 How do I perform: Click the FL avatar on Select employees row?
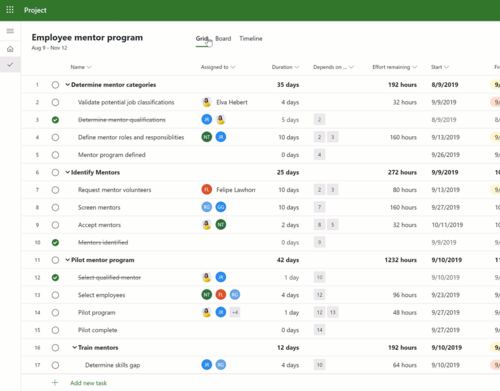click(221, 295)
